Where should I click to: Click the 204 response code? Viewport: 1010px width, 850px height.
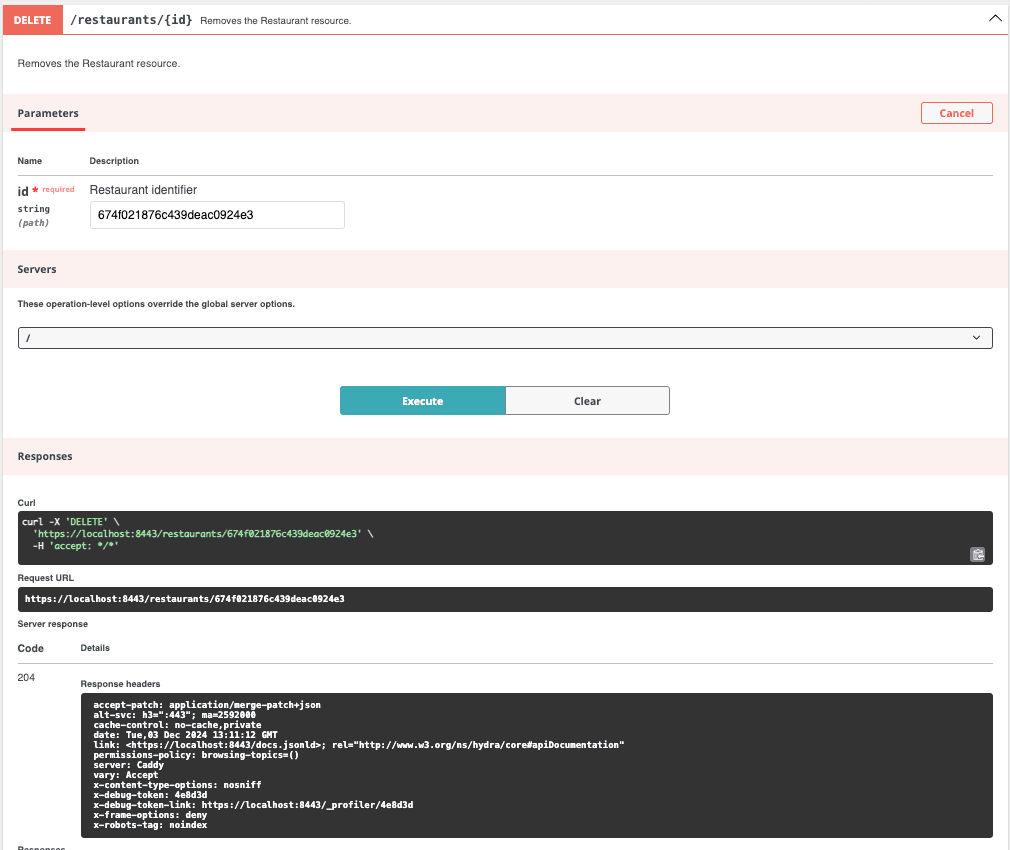(26, 678)
